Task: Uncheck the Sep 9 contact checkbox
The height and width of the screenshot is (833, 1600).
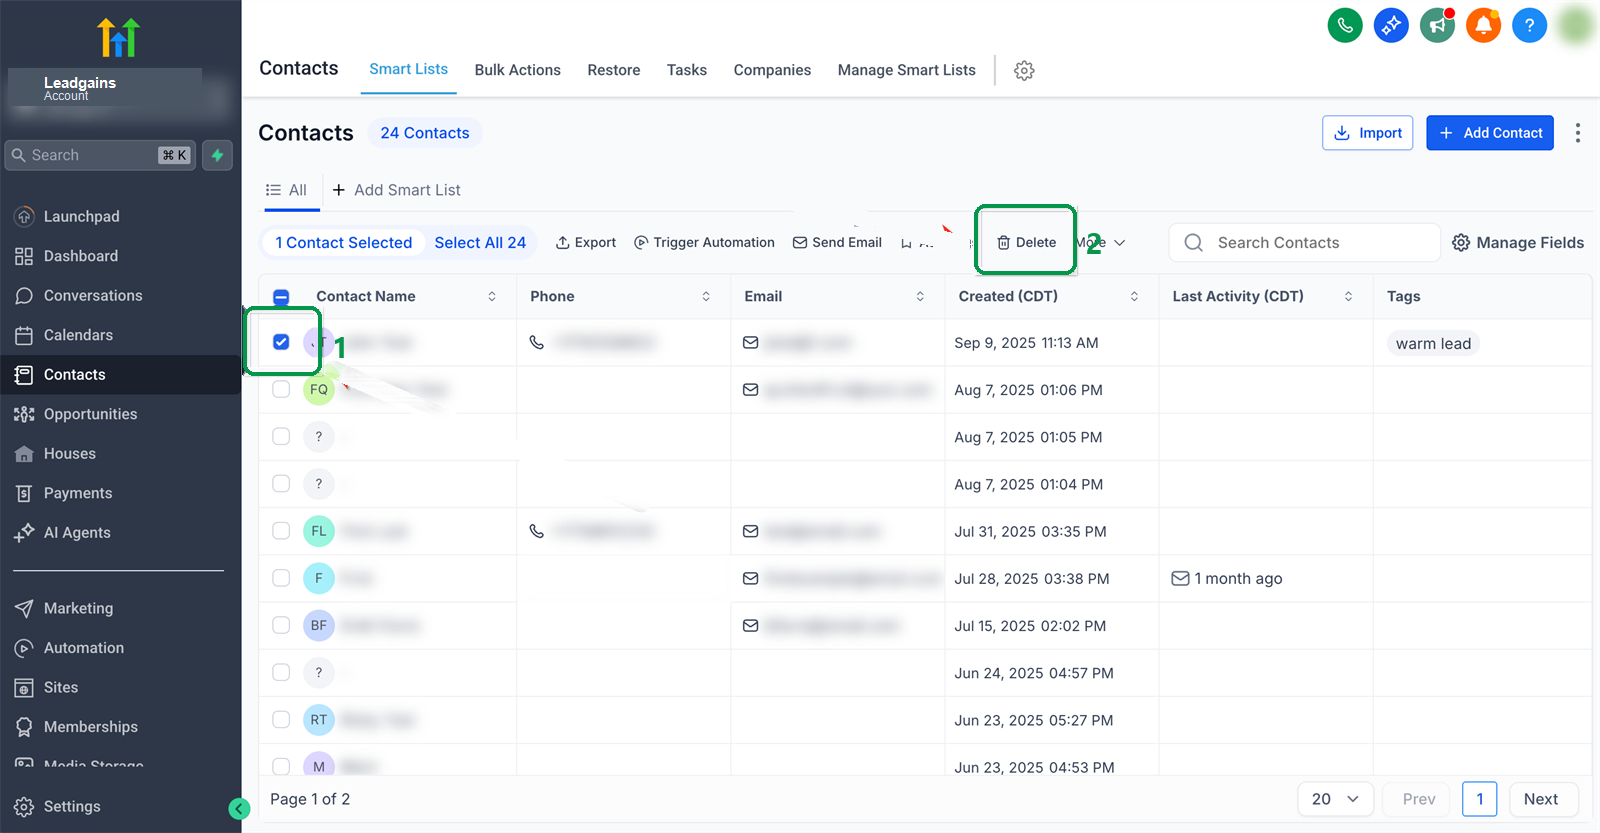Action: pos(281,342)
